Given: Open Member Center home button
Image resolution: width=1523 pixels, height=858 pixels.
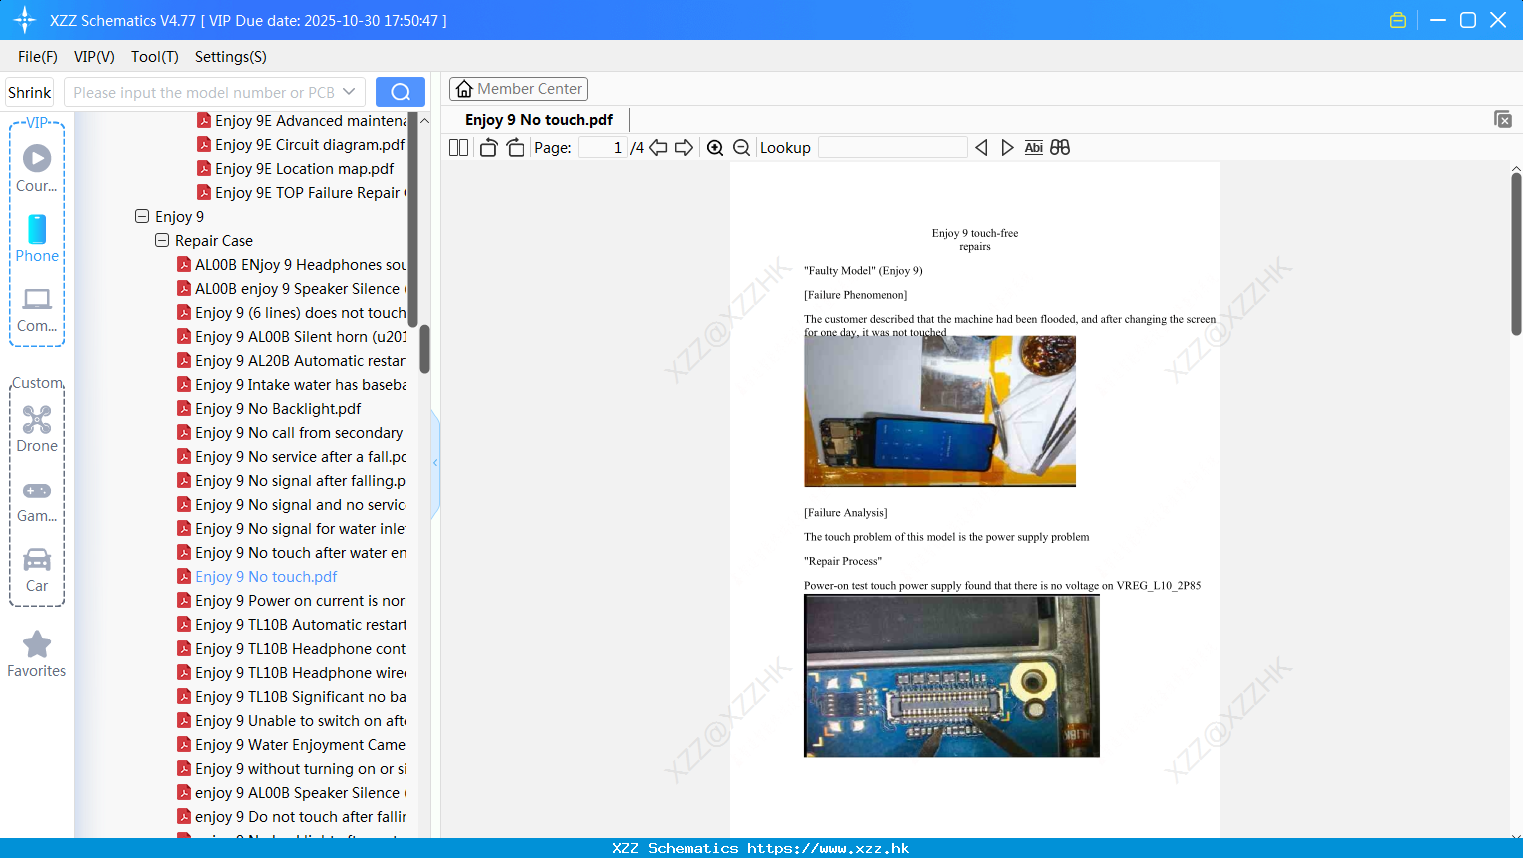Looking at the screenshot, I should (x=518, y=89).
